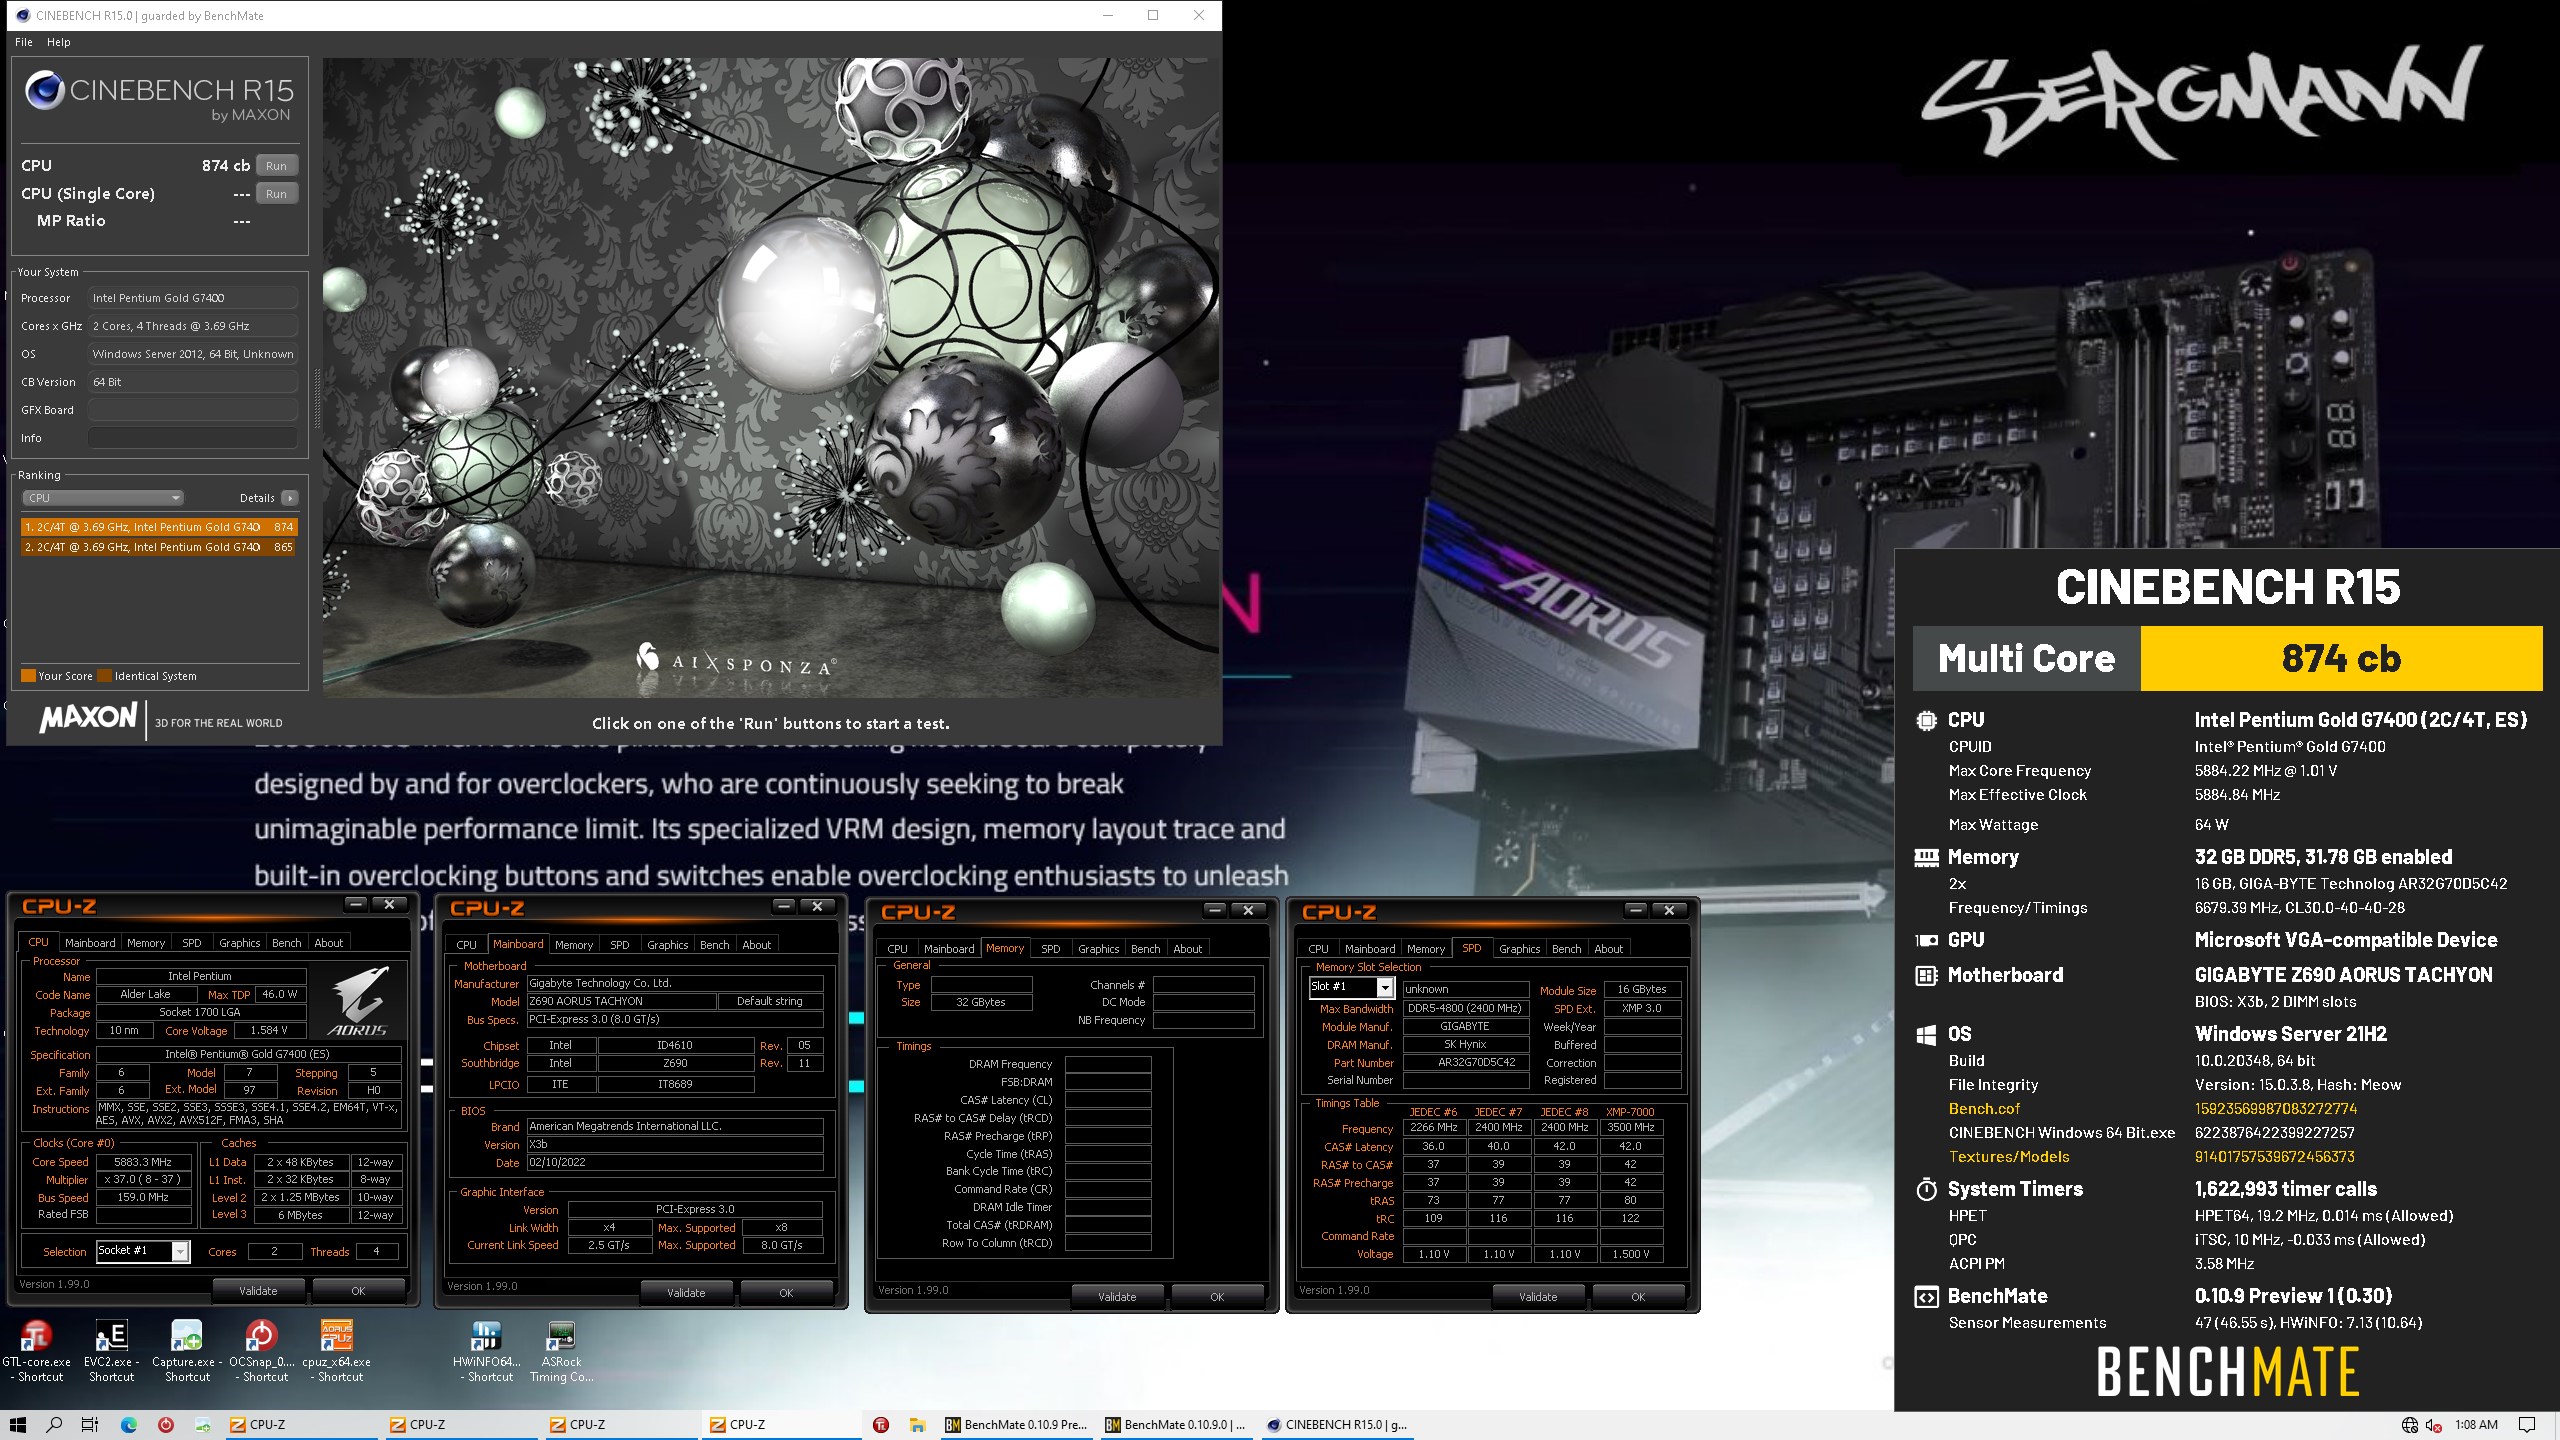Click OK in the Mainboard CPU-Z window
Screen dimensions: 2560x1440
tap(786, 1293)
